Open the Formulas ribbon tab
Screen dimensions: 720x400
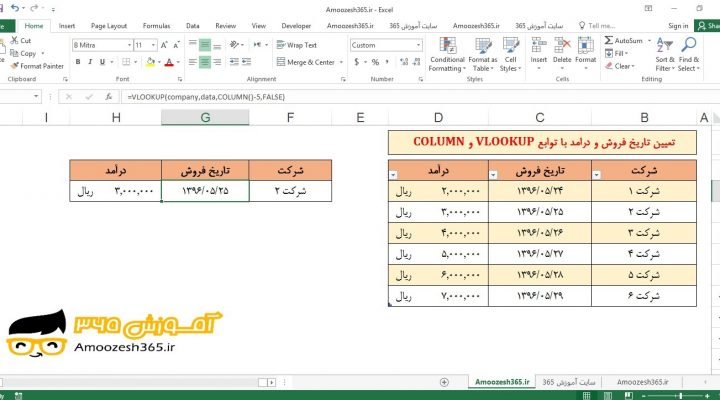coord(156,26)
